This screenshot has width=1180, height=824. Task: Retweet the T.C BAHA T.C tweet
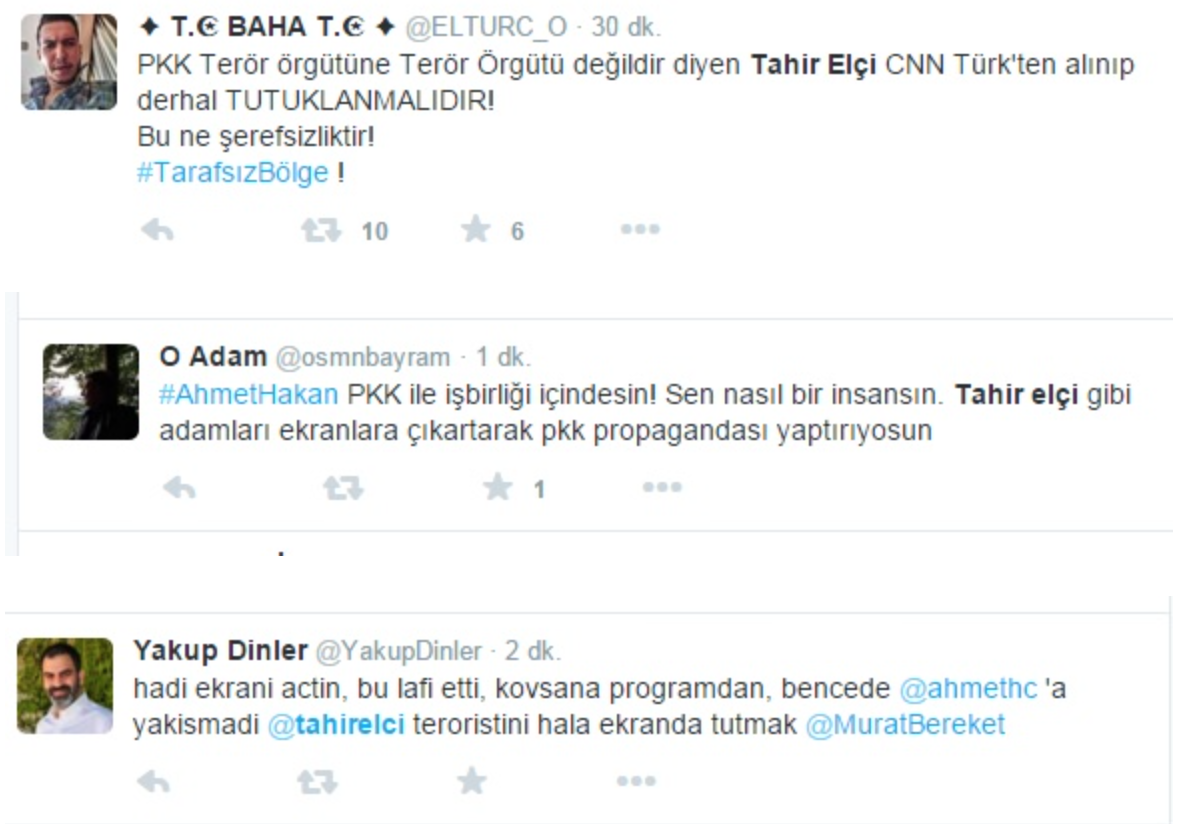321,230
